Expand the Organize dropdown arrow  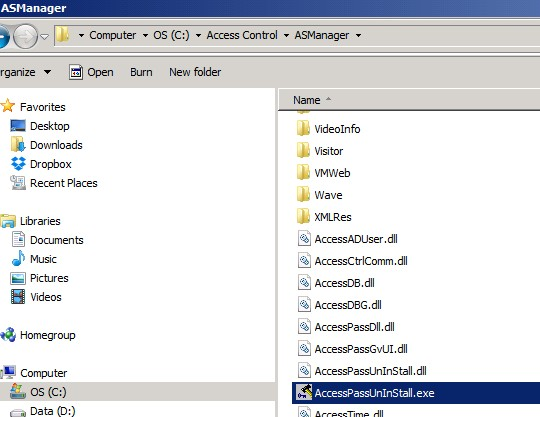tap(48, 72)
